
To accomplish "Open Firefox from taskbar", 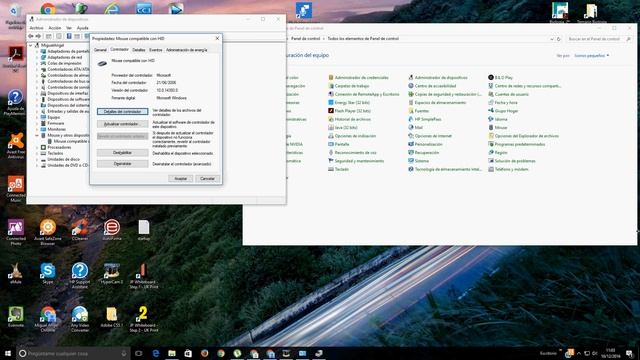I will point(204,353).
